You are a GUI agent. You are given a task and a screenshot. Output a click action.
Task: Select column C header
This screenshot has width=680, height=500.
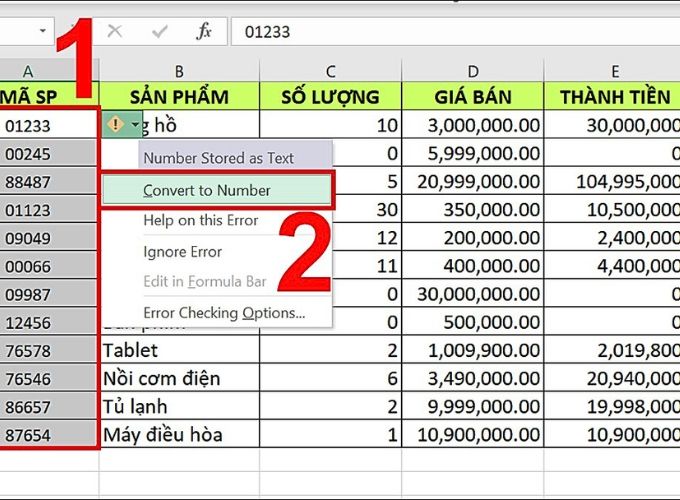point(330,71)
